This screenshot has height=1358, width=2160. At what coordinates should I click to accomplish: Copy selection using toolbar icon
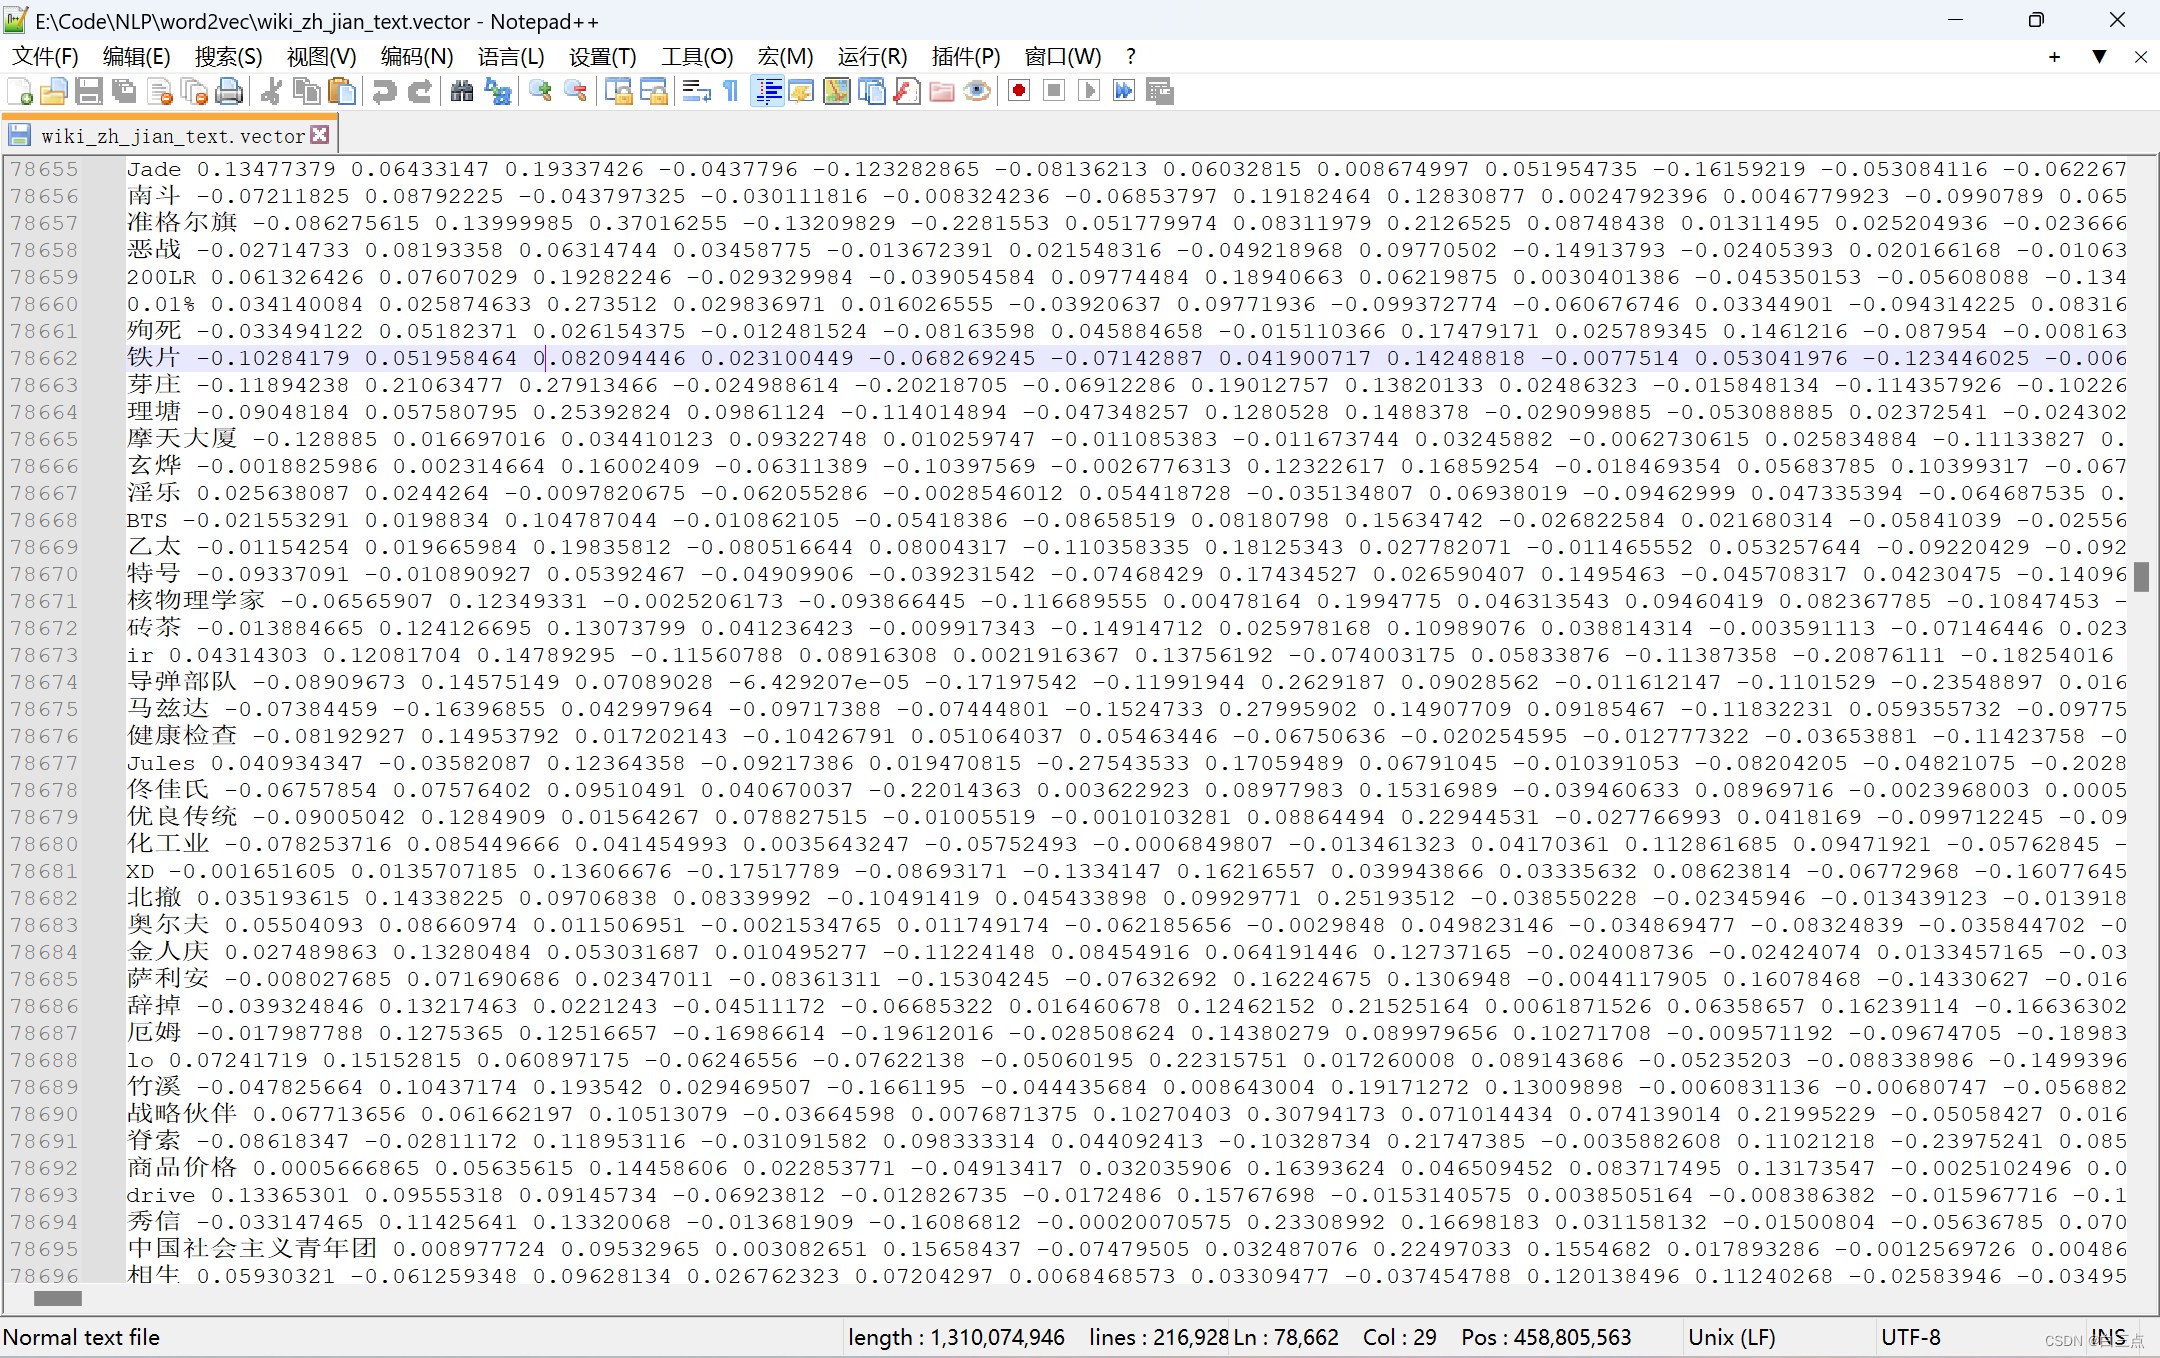306,92
